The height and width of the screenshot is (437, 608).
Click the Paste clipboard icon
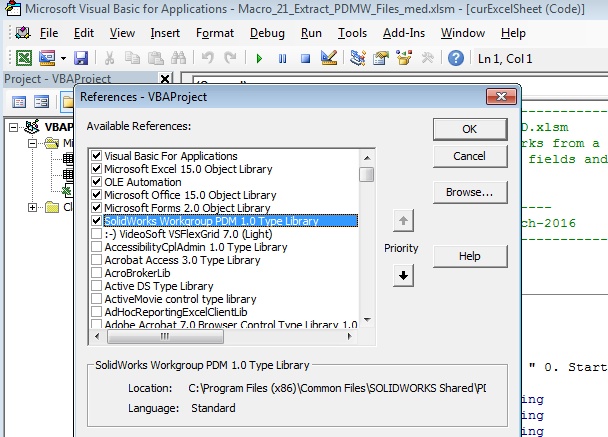tap(155, 59)
